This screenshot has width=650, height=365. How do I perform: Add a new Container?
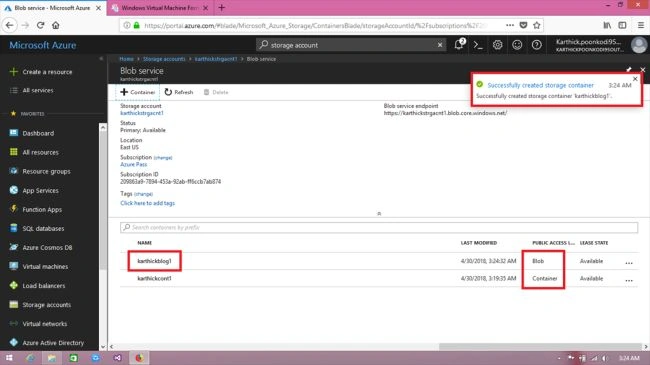coord(138,92)
